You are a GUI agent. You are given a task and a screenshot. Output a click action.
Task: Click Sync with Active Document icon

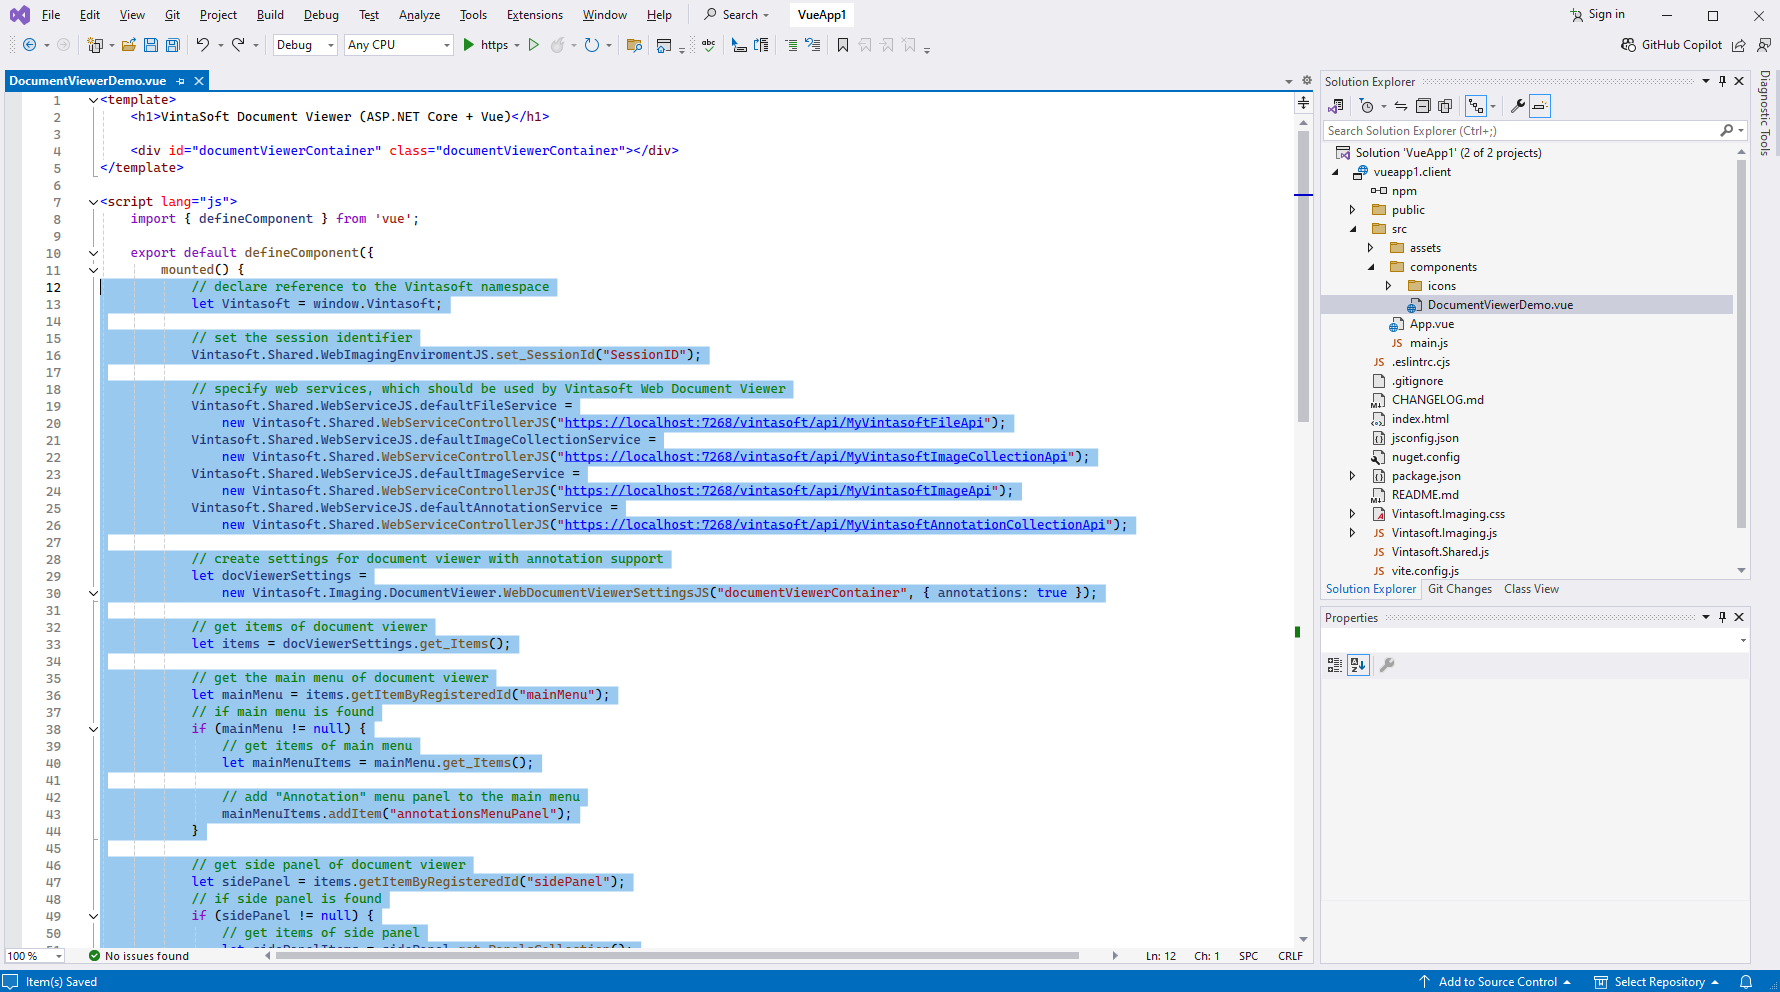coord(1401,106)
